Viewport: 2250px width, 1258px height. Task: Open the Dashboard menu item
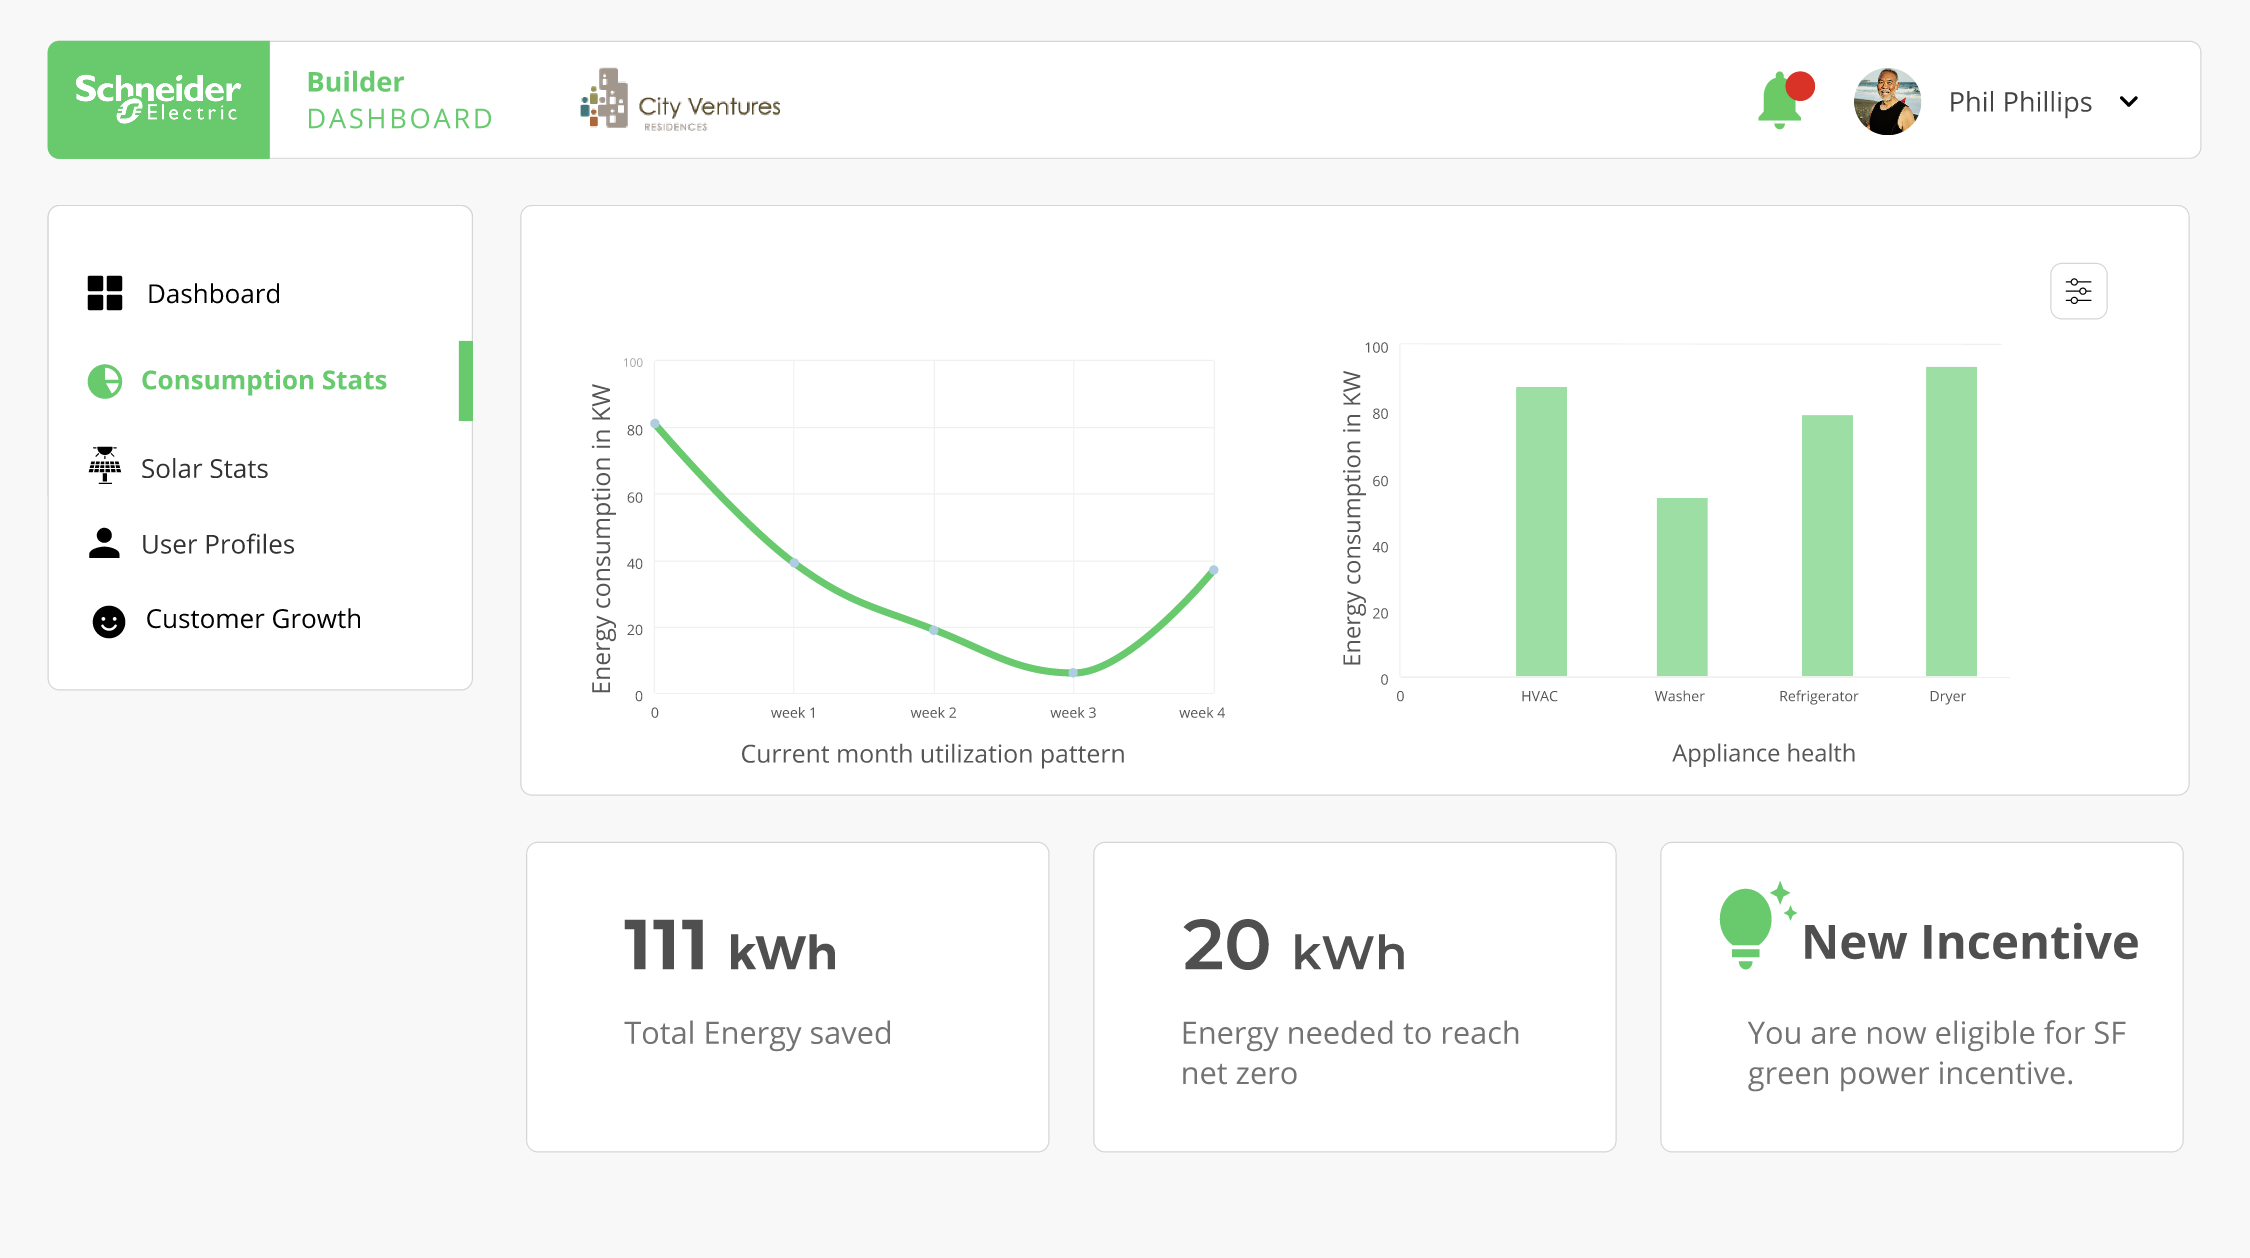coord(213,294)
